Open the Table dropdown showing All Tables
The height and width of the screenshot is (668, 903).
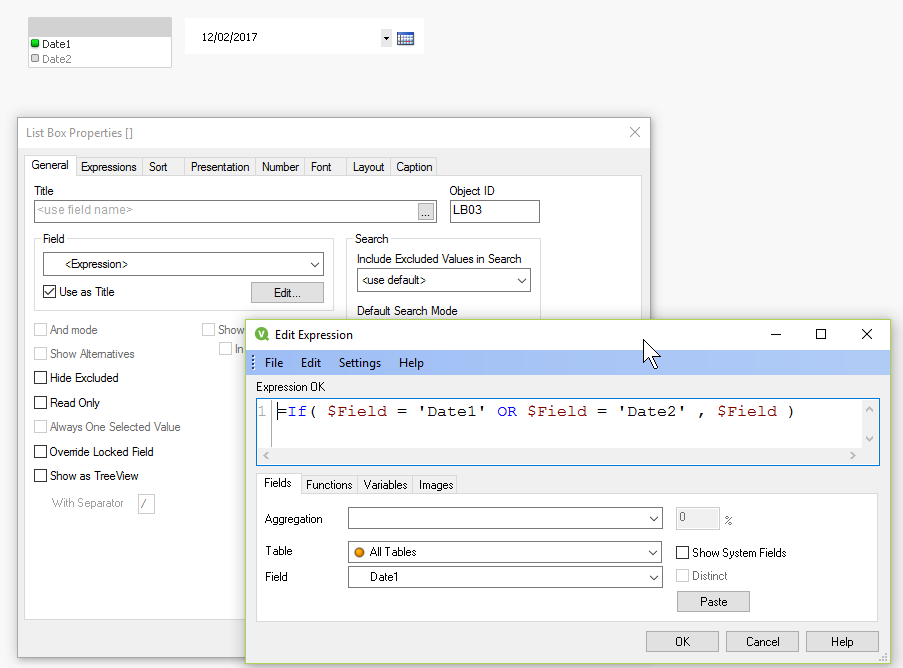click(653, 552)
